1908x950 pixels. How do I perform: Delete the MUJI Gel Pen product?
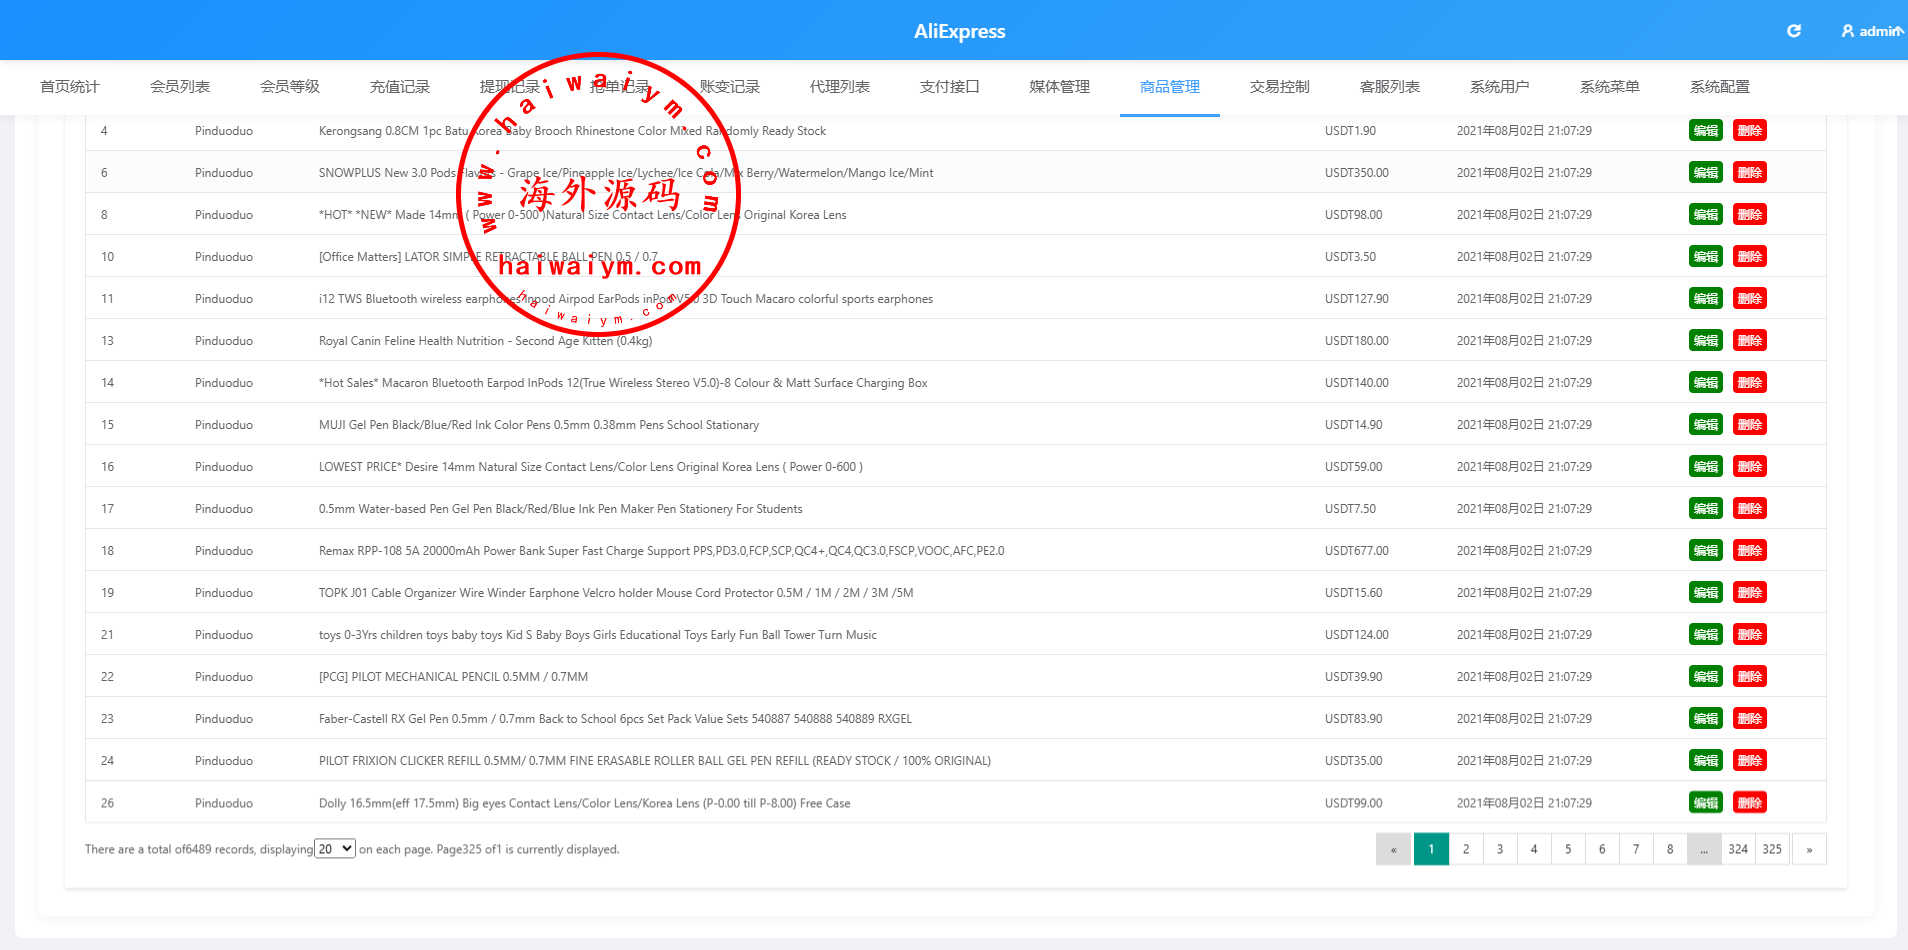[1750, 425]
